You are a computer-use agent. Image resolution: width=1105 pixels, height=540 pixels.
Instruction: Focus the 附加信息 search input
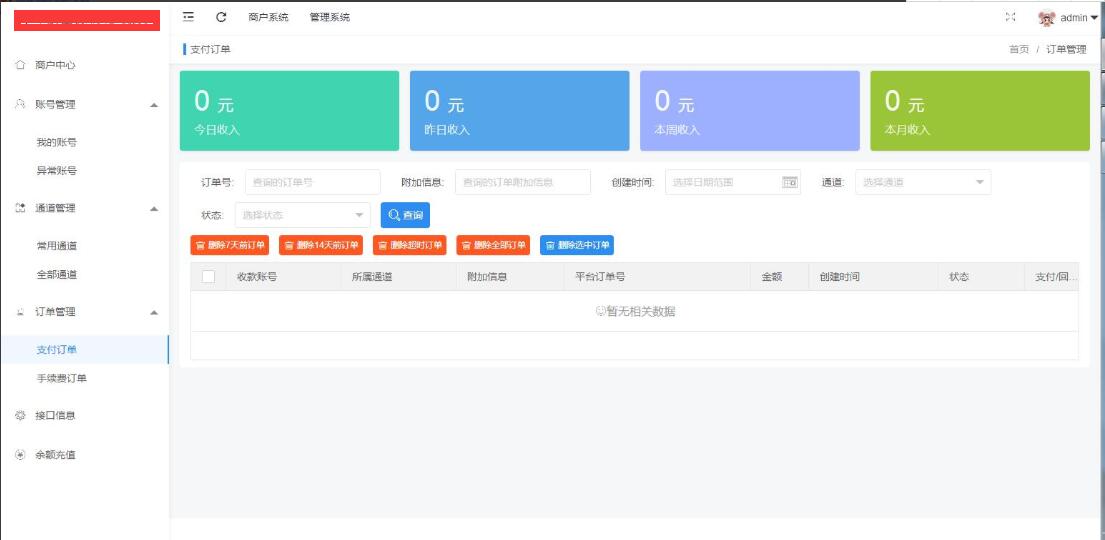coord(523,182)
